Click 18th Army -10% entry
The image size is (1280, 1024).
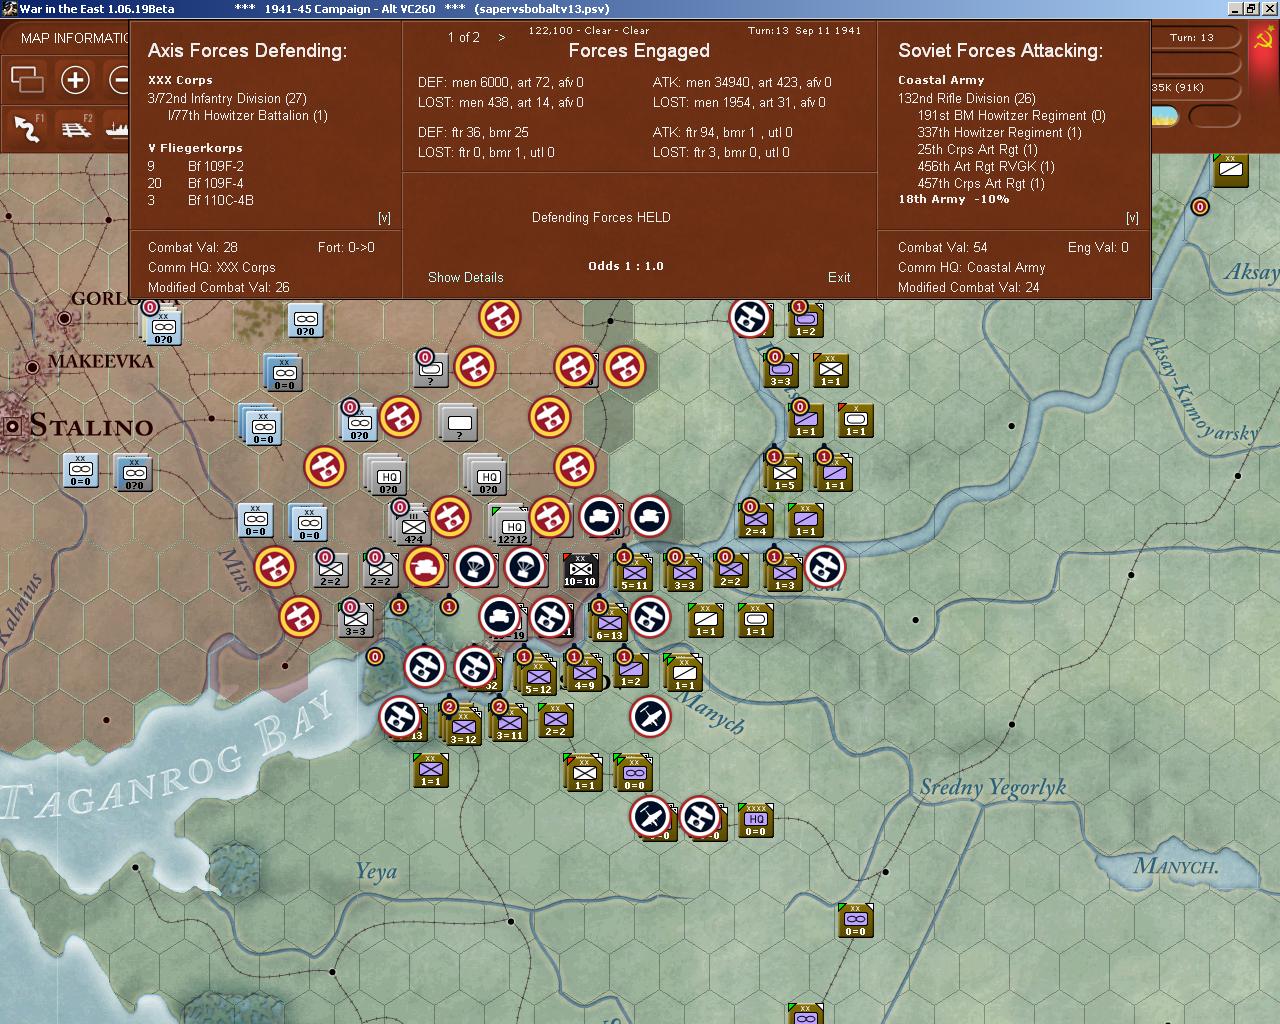coord(953,199)
